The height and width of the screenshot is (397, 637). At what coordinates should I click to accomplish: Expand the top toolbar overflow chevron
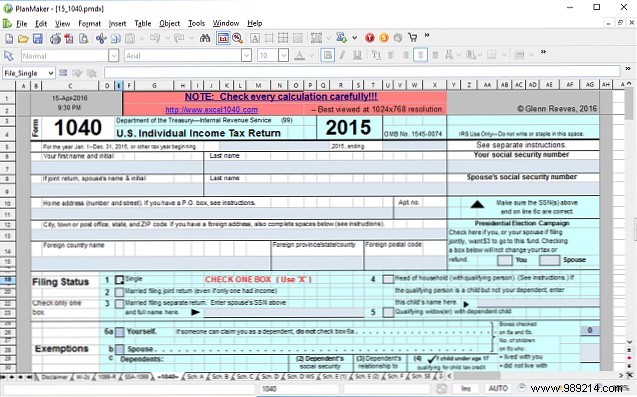coord(427,36)
